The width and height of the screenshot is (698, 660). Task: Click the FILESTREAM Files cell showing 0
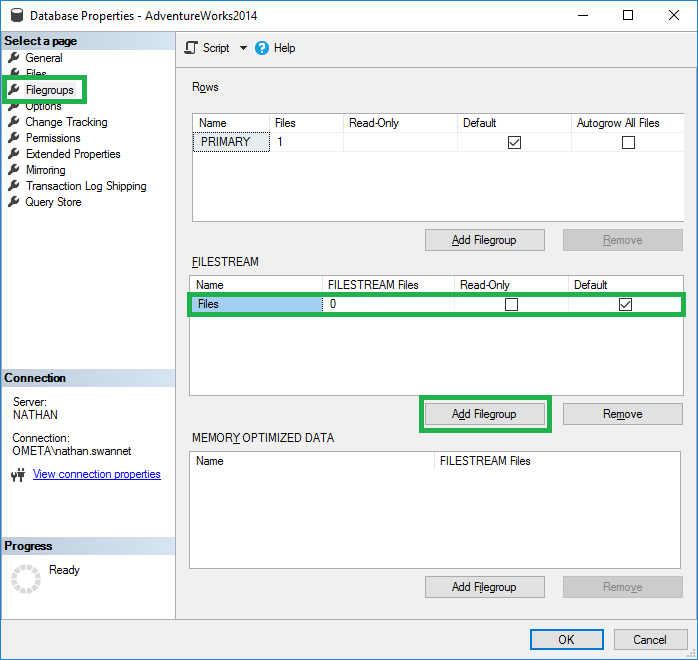pos(388,304)
